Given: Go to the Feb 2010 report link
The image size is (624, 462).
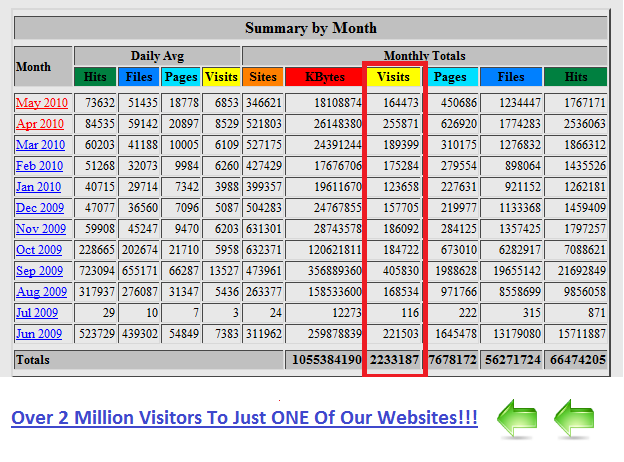Looking at the screenshot, I should [39, 166].
